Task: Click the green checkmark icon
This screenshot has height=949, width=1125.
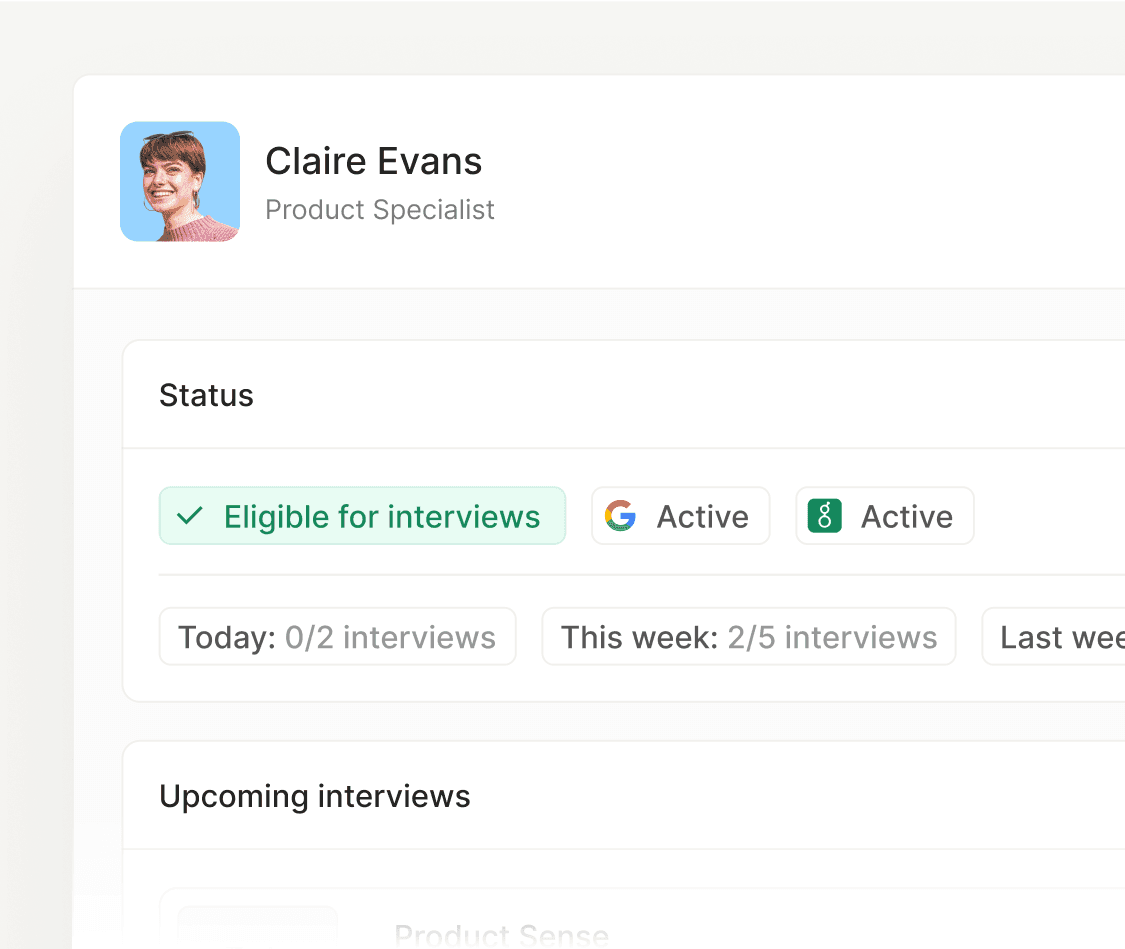Action: click(x=190, y=516)
